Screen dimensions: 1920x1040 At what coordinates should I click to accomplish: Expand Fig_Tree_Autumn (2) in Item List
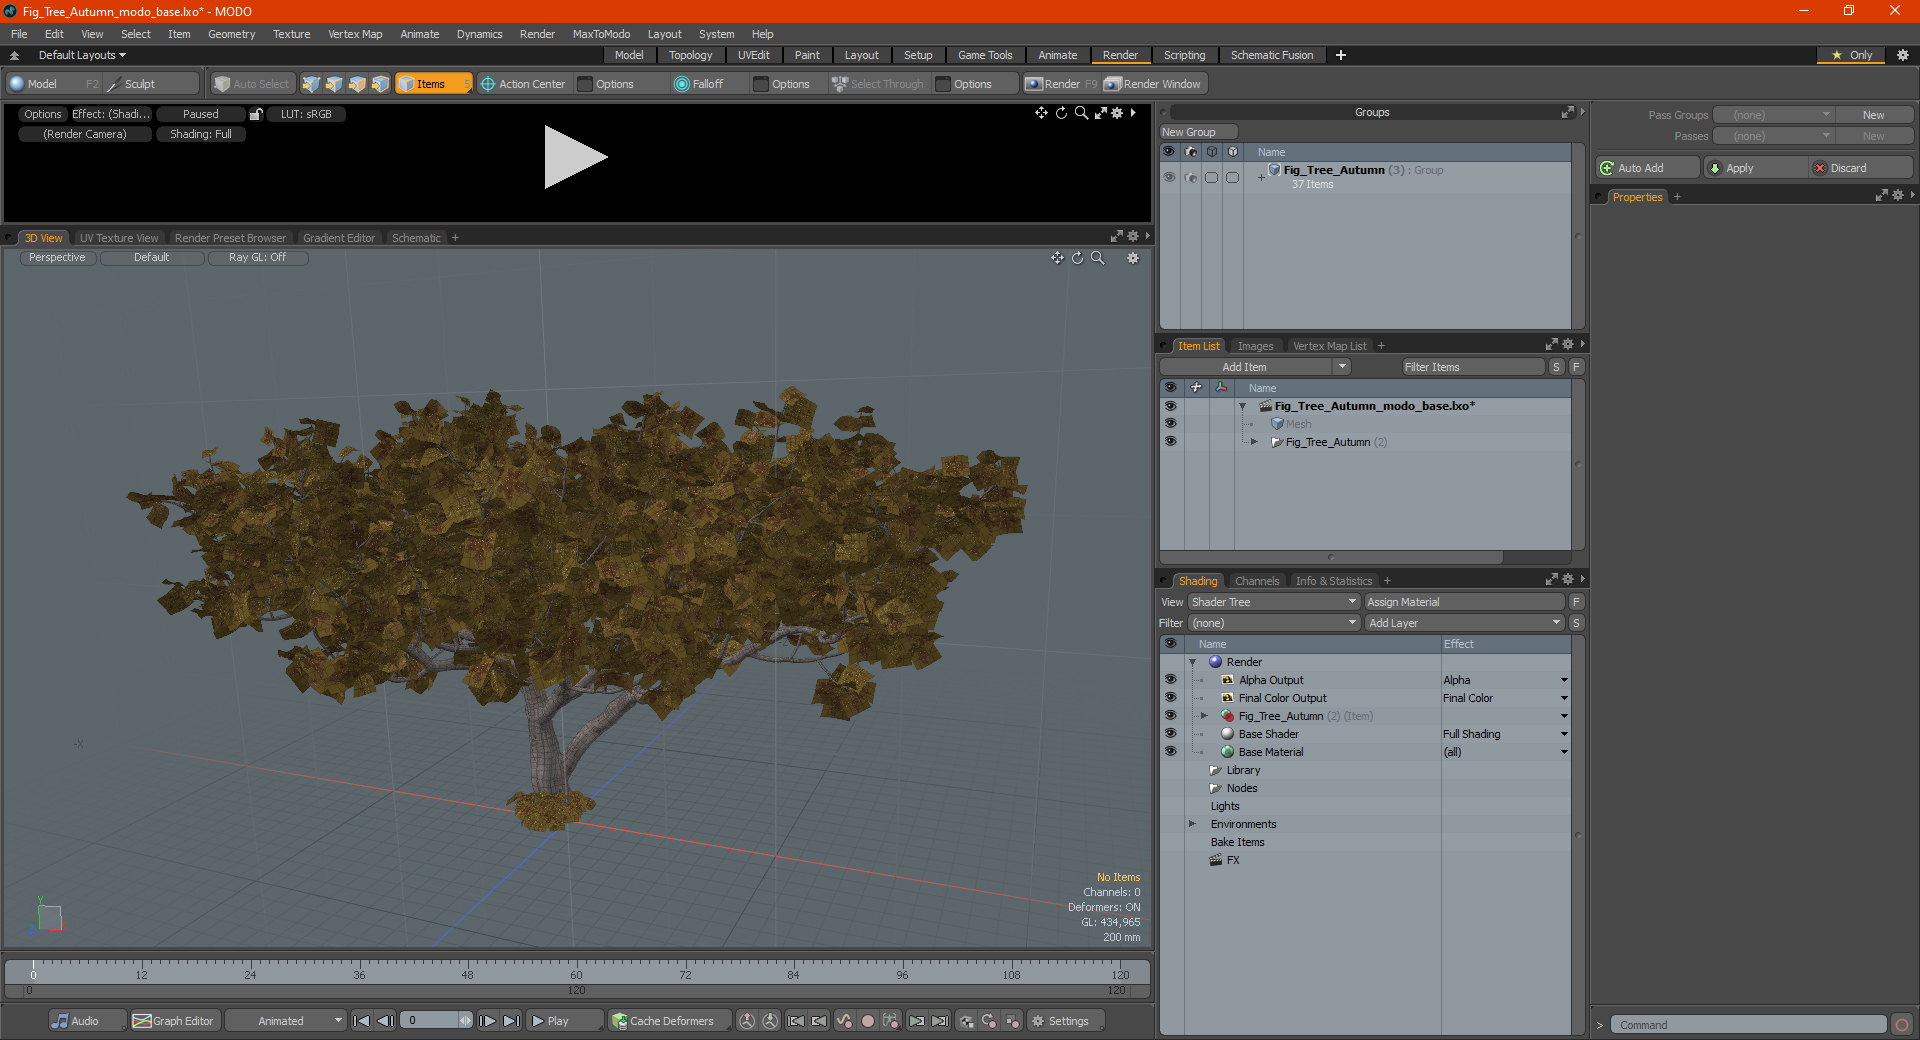click(x=1254, y=442)
